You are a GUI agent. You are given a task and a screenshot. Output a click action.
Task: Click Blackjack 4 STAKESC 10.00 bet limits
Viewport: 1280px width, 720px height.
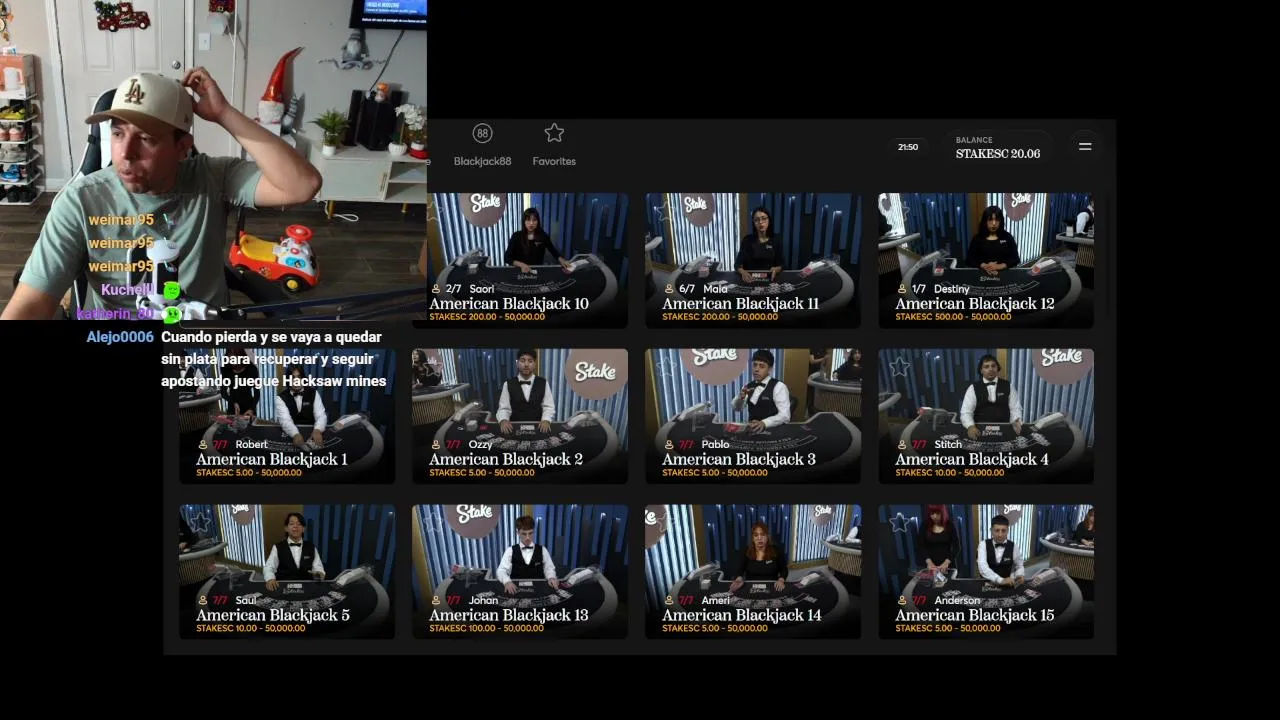click(x=950, y=473)
